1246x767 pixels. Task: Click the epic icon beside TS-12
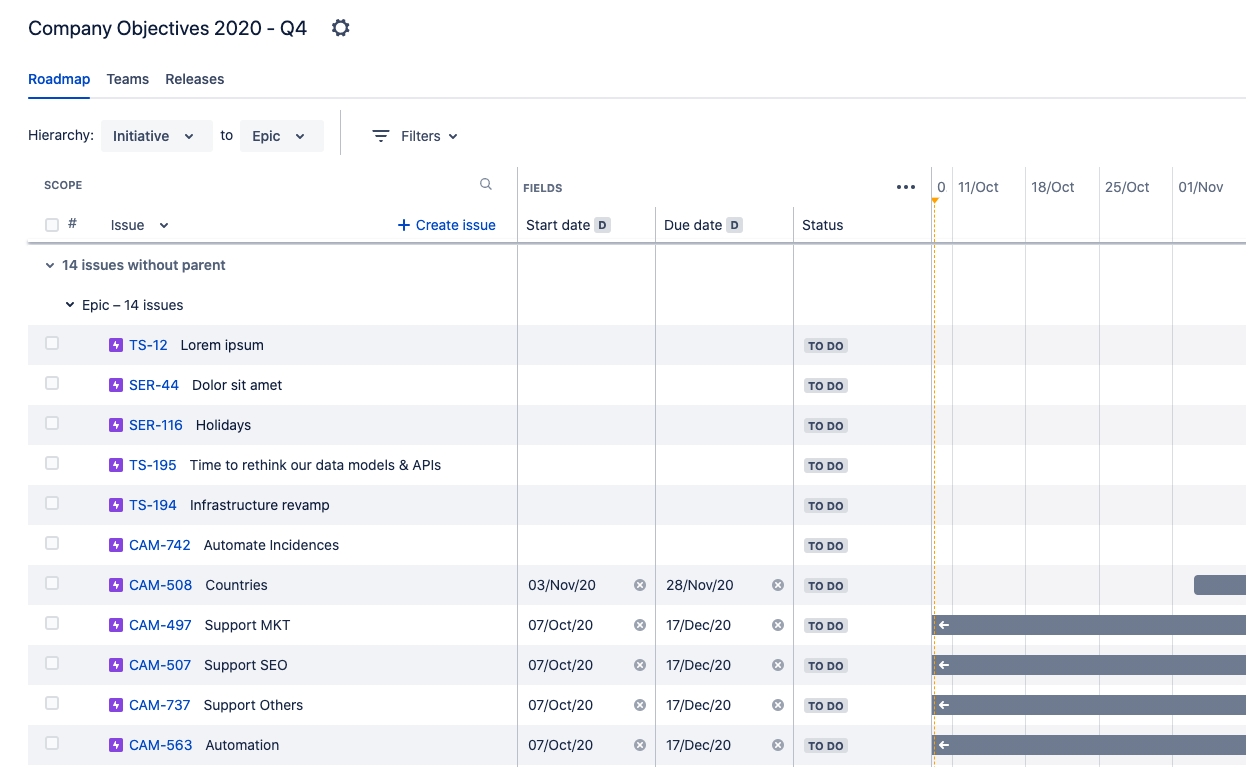[116, 345]
